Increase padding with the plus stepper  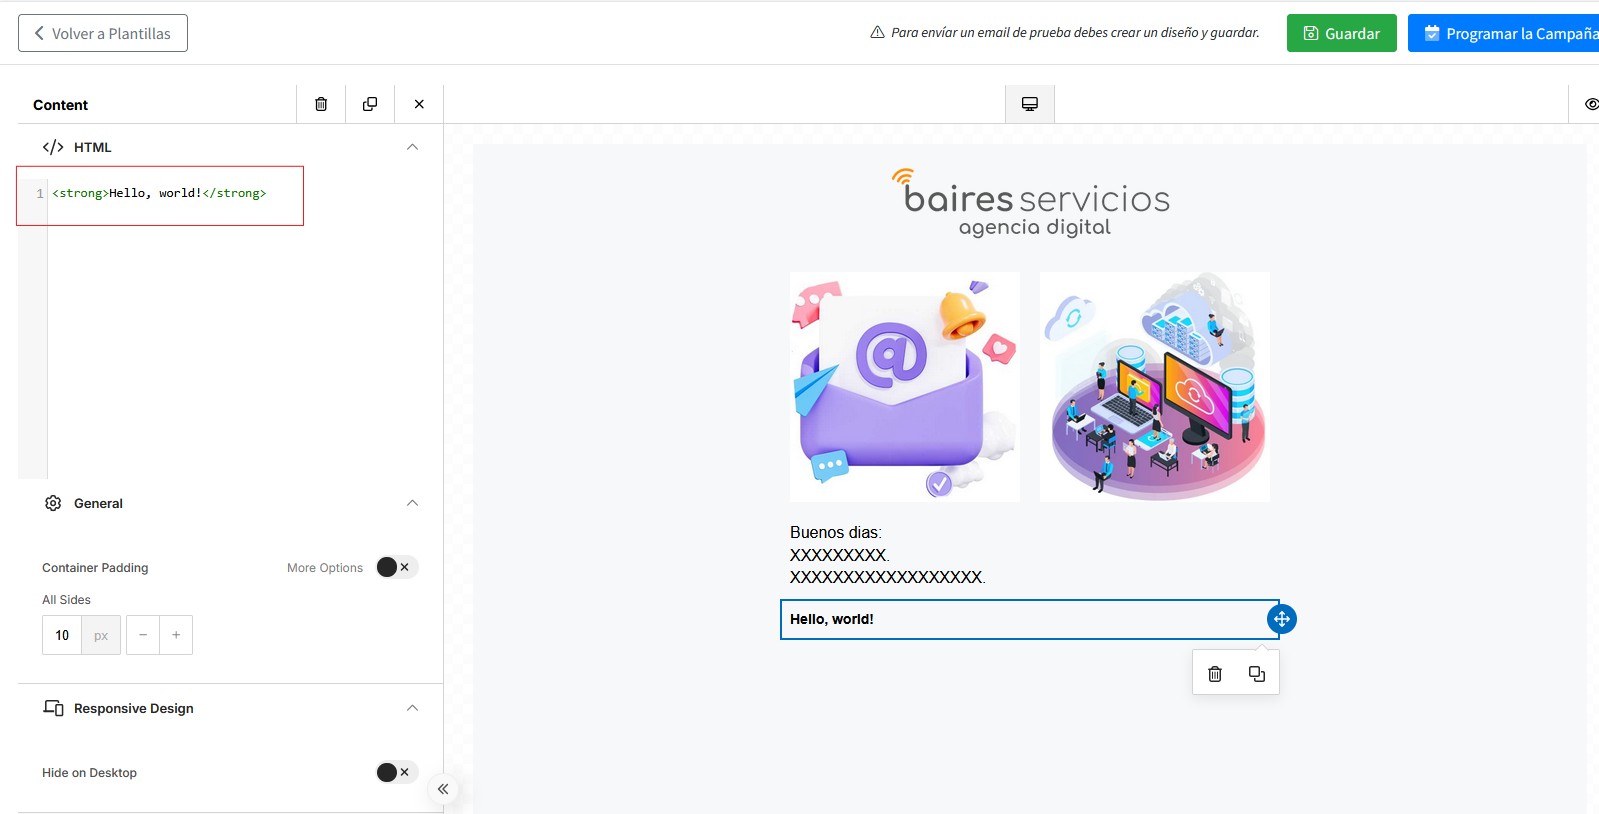[176, 635]
